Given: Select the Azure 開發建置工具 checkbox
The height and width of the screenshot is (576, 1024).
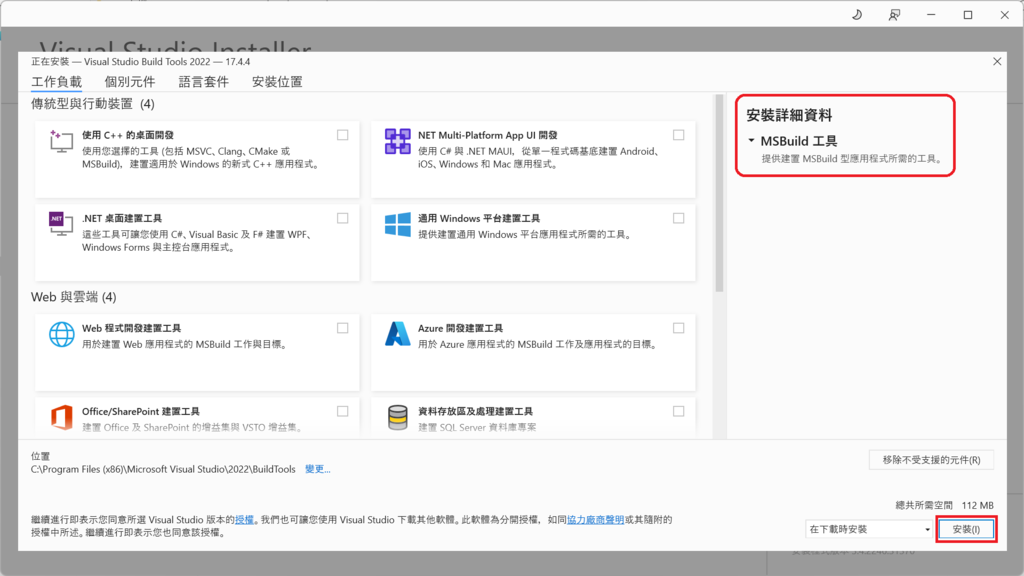Looking at the screenshot, I should pyautogui.click(x=679, y=328).
